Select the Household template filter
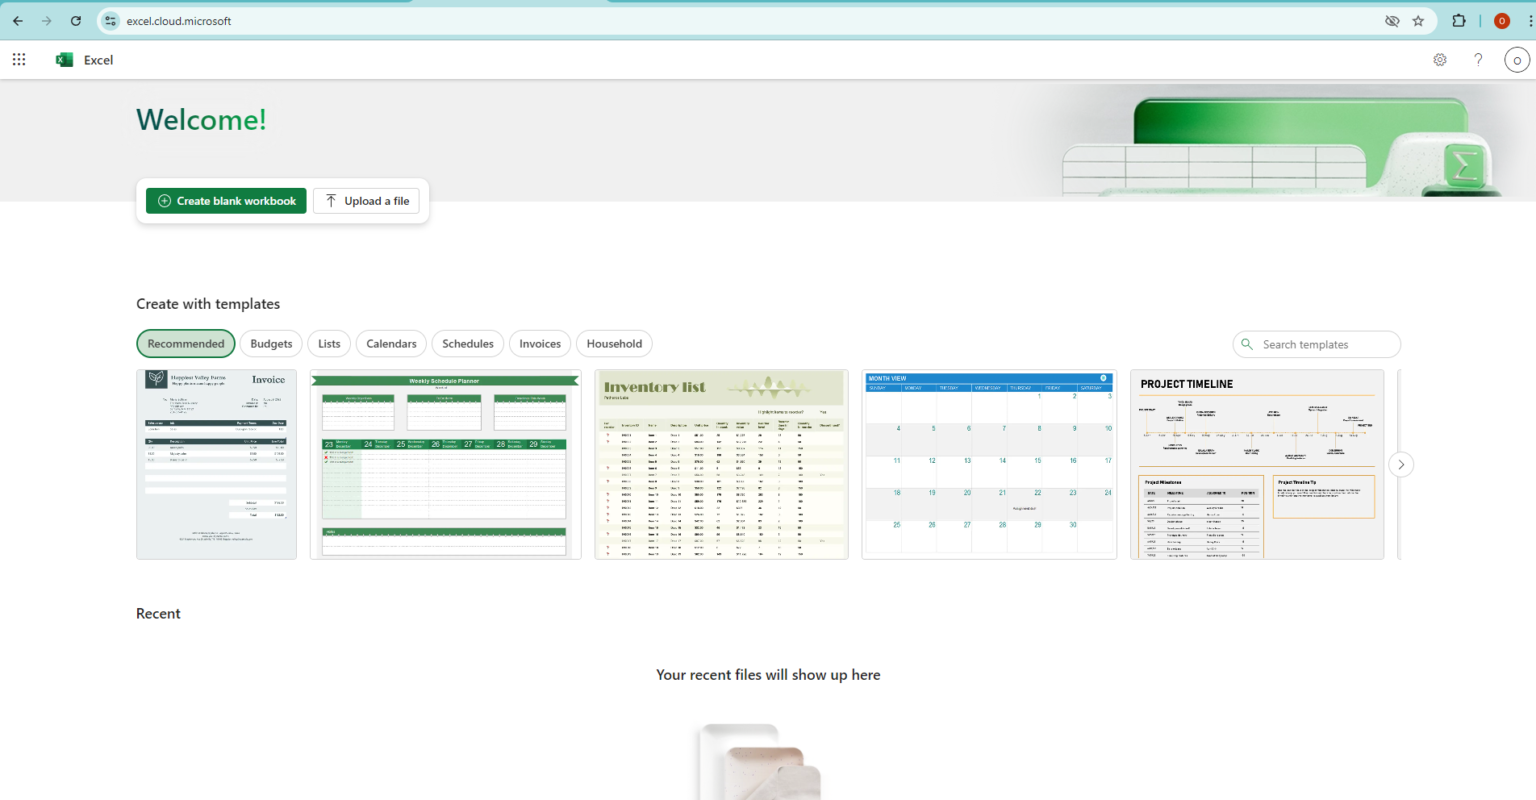 pos(614,343)
